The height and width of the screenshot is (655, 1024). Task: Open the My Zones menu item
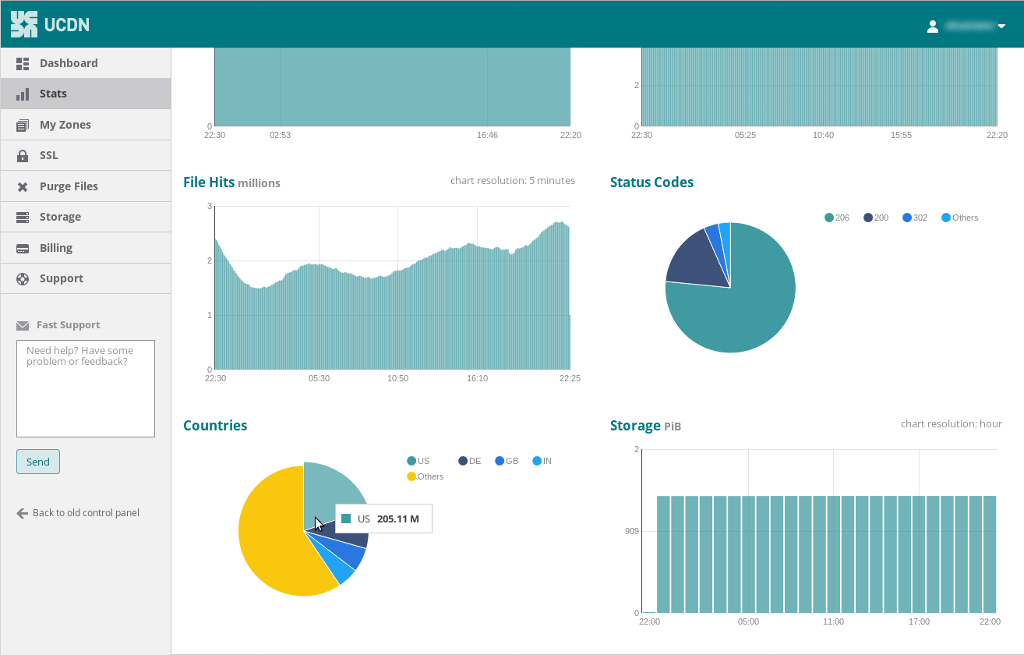(65, 125)
